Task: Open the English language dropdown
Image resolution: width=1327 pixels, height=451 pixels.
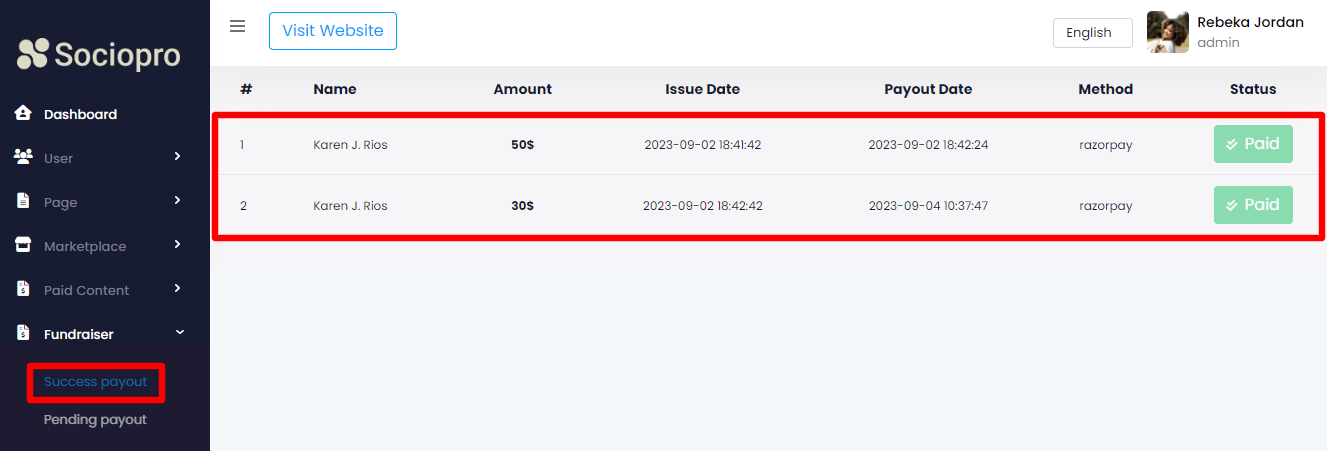Action: click(1092, 33)
